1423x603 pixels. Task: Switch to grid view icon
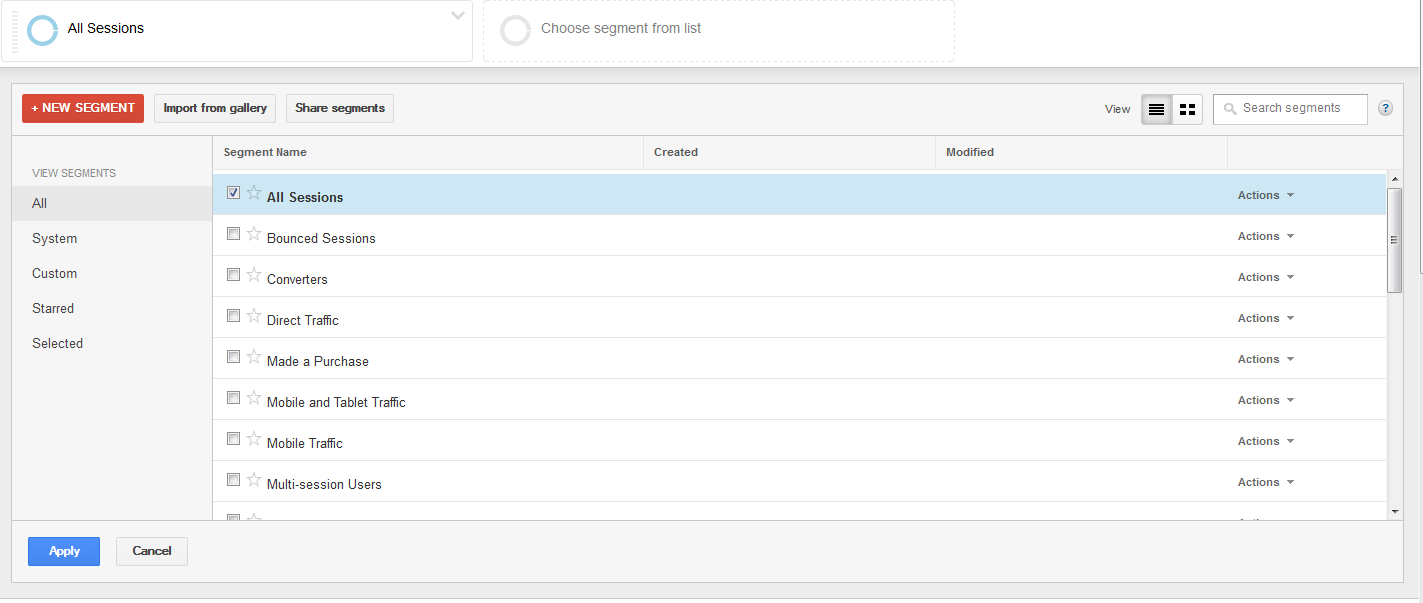coord(1187,109)
